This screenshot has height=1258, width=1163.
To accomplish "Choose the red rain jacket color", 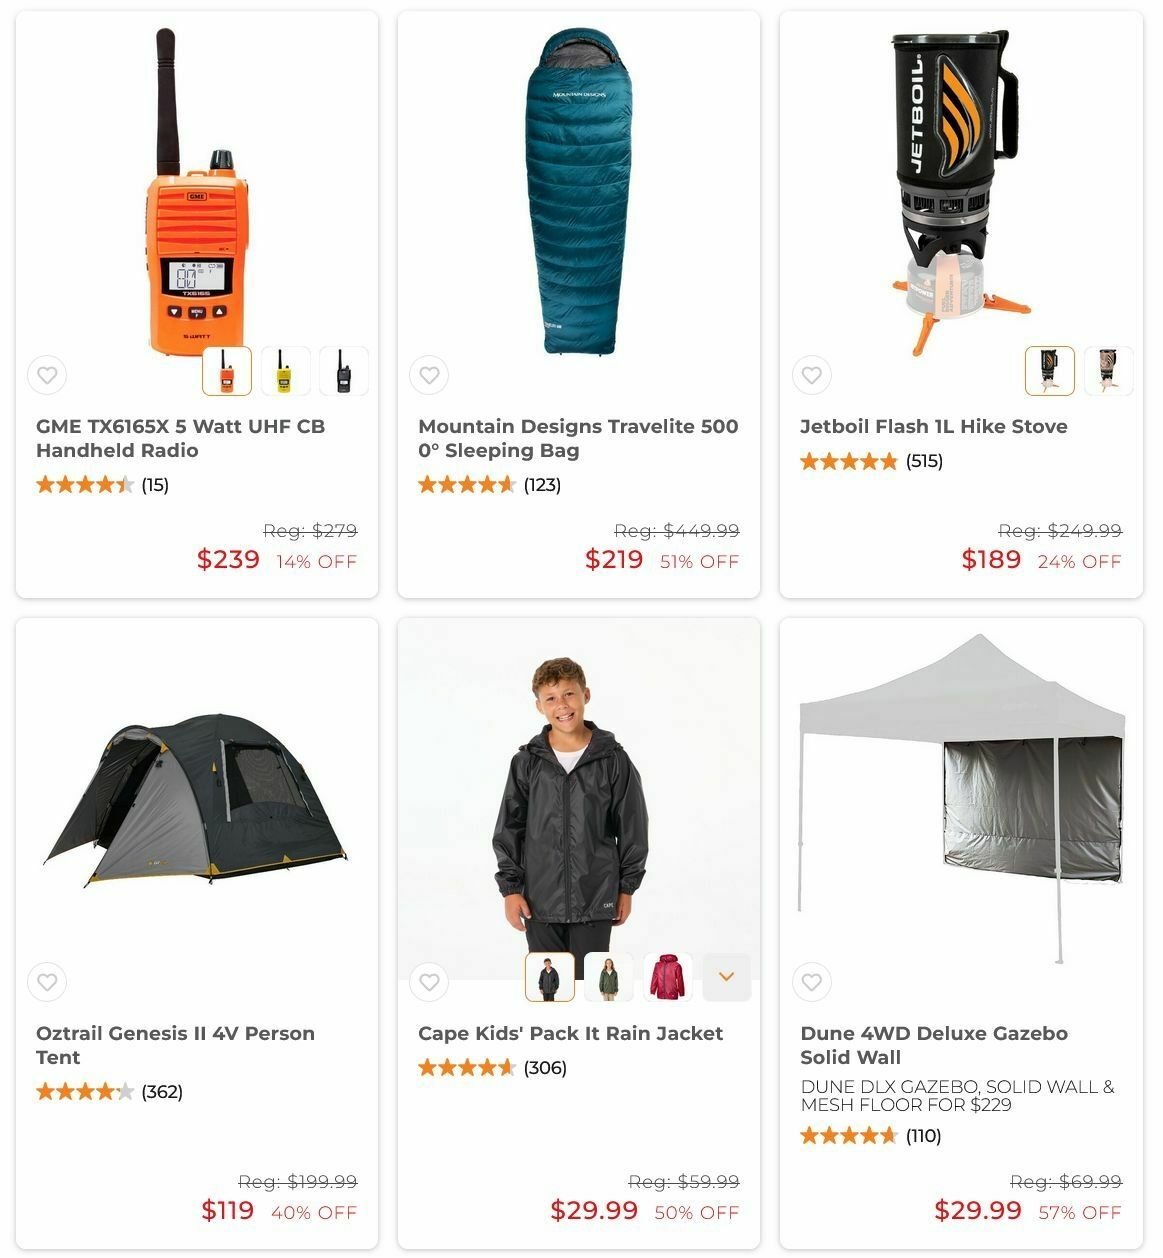I will point(667,977).
